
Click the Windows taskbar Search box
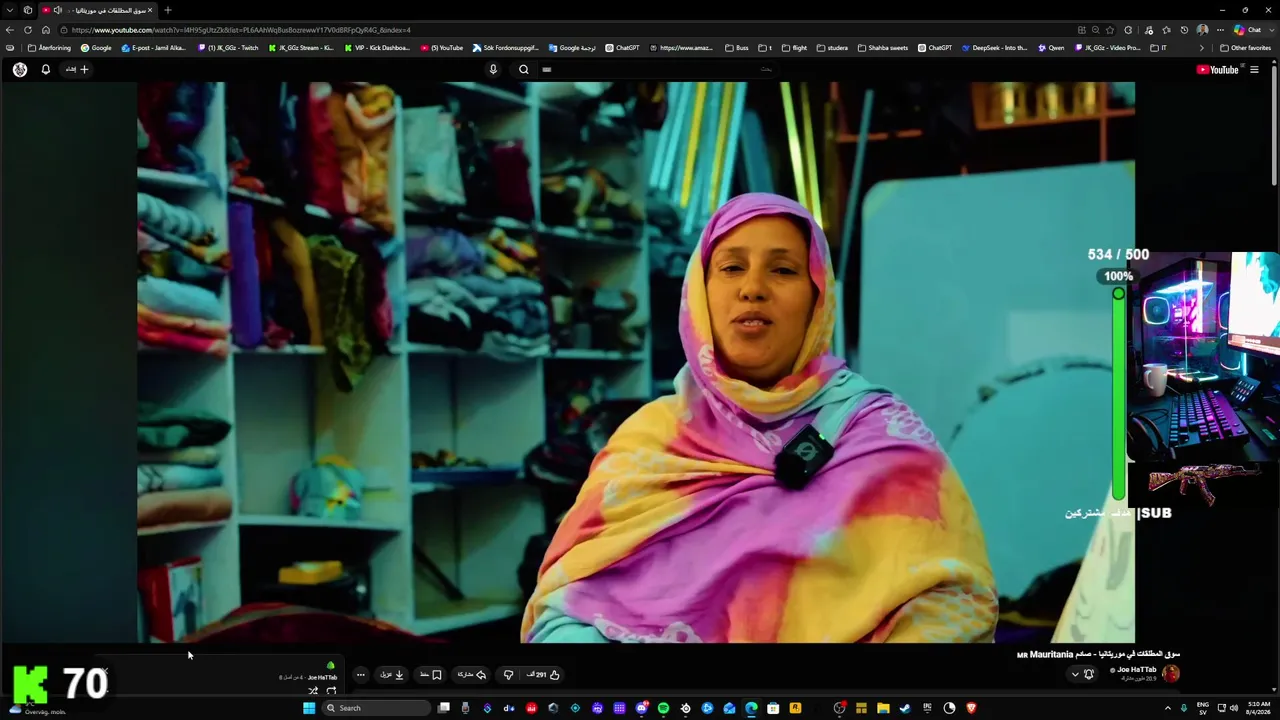[x=375, y=708]
